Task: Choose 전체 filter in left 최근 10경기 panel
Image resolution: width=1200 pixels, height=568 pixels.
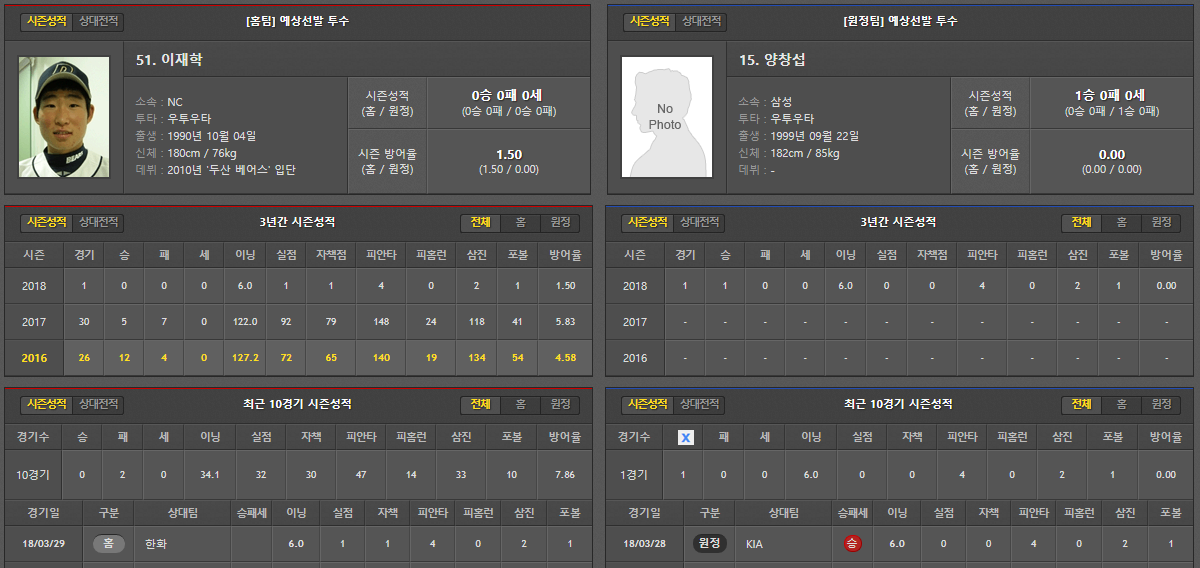Action: click(x=481, y=404)
